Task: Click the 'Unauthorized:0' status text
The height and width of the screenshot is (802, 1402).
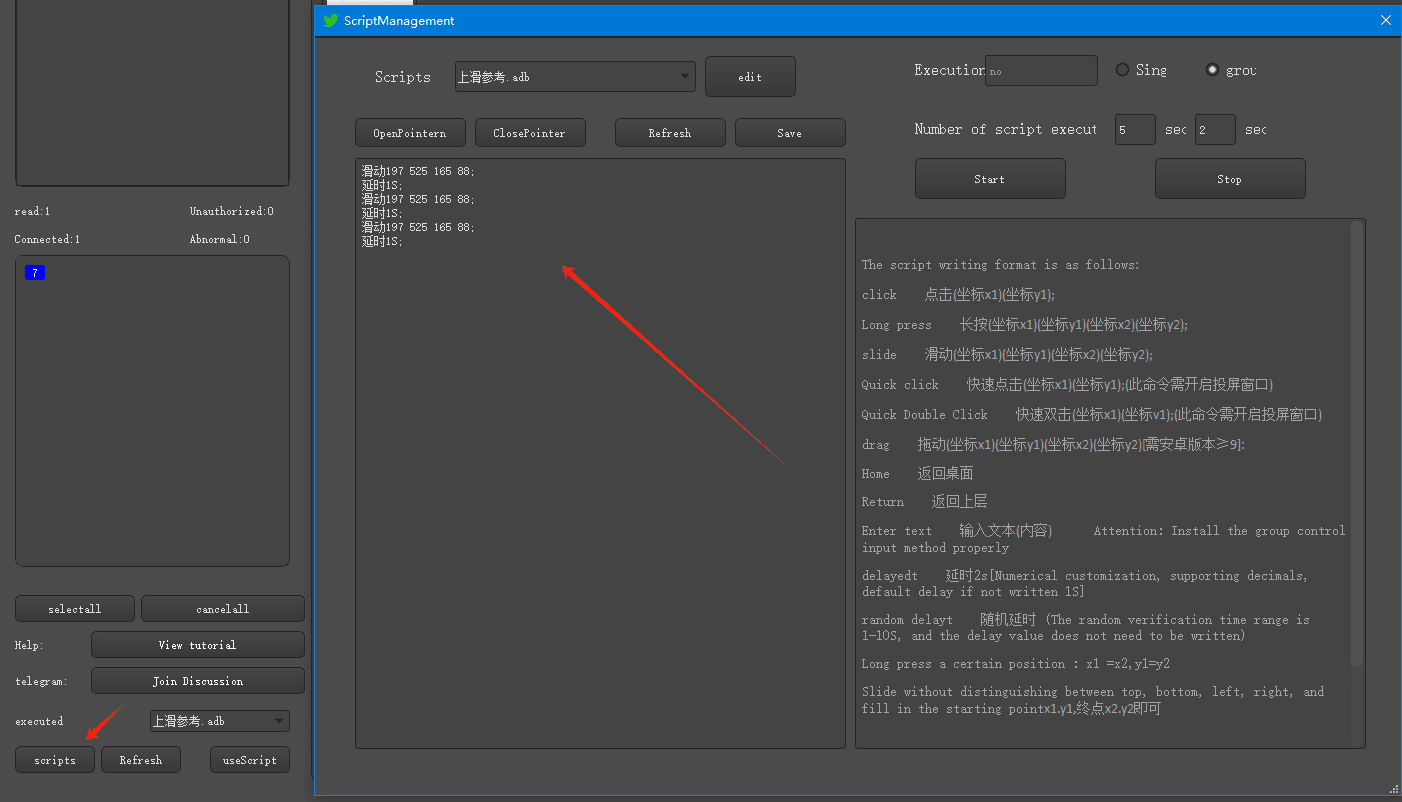Action: pyautogui.click(x=232, y=212)
